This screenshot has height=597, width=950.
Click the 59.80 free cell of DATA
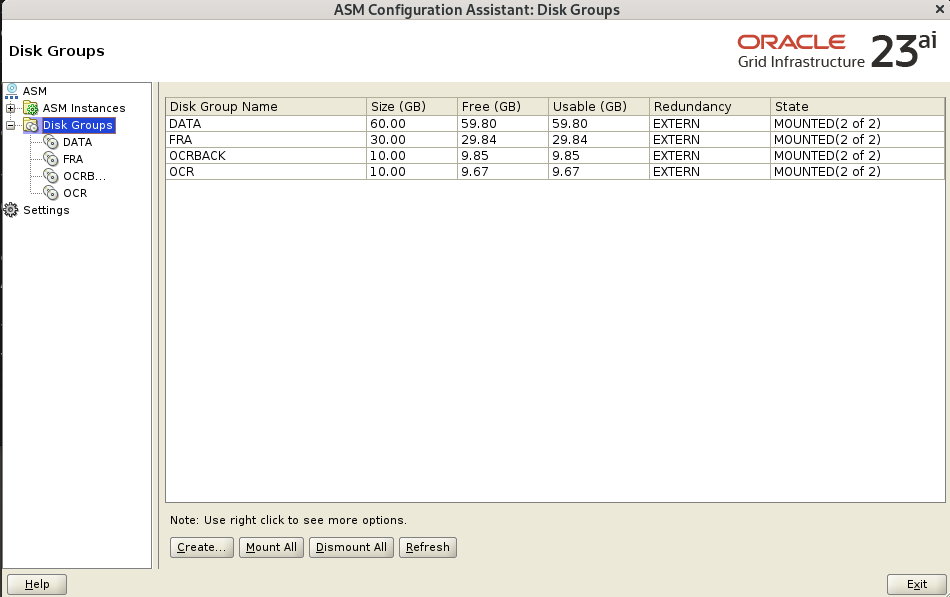point(503,124)
